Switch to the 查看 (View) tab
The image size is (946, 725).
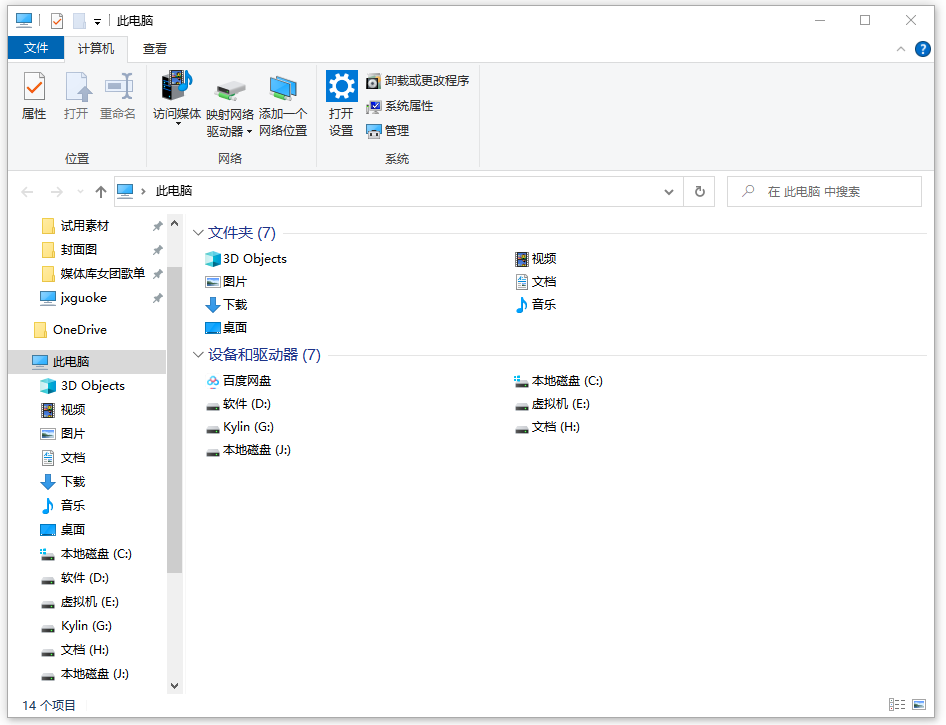155,48
